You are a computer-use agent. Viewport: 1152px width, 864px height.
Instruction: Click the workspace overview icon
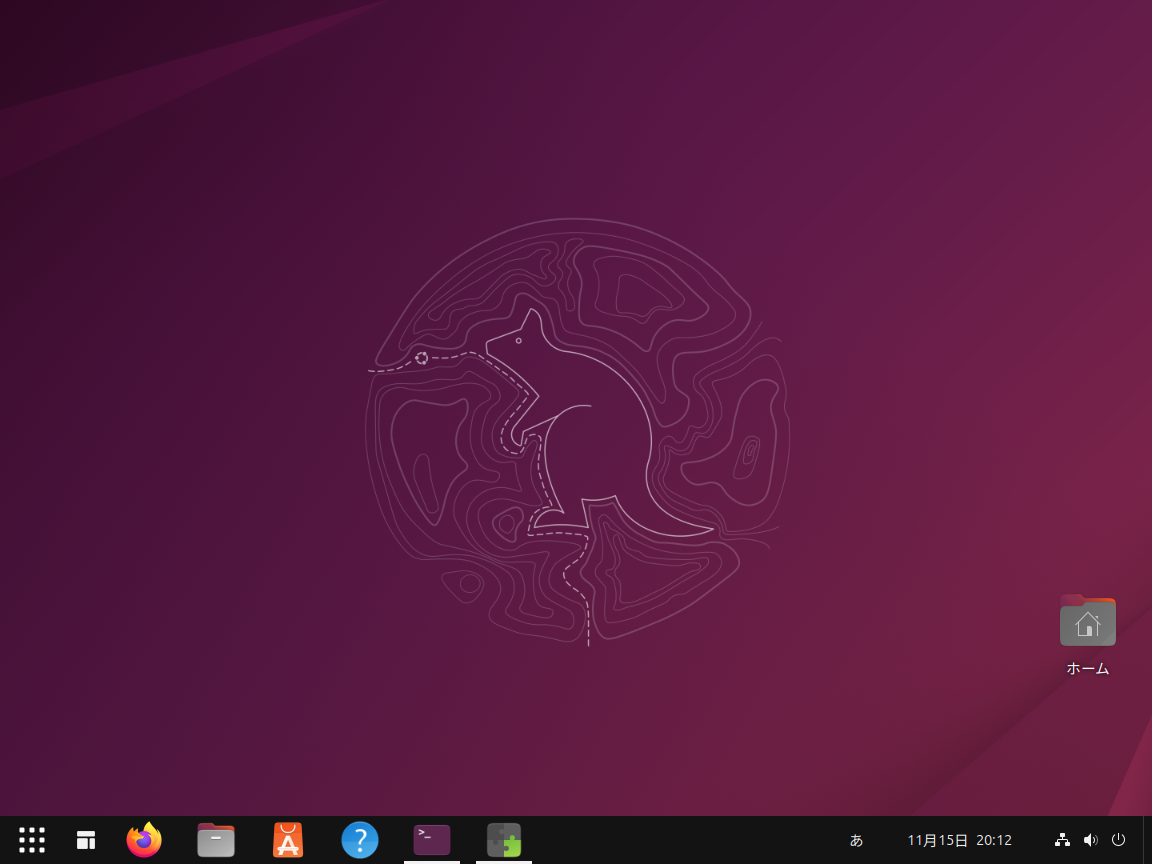tap(86, 840)
